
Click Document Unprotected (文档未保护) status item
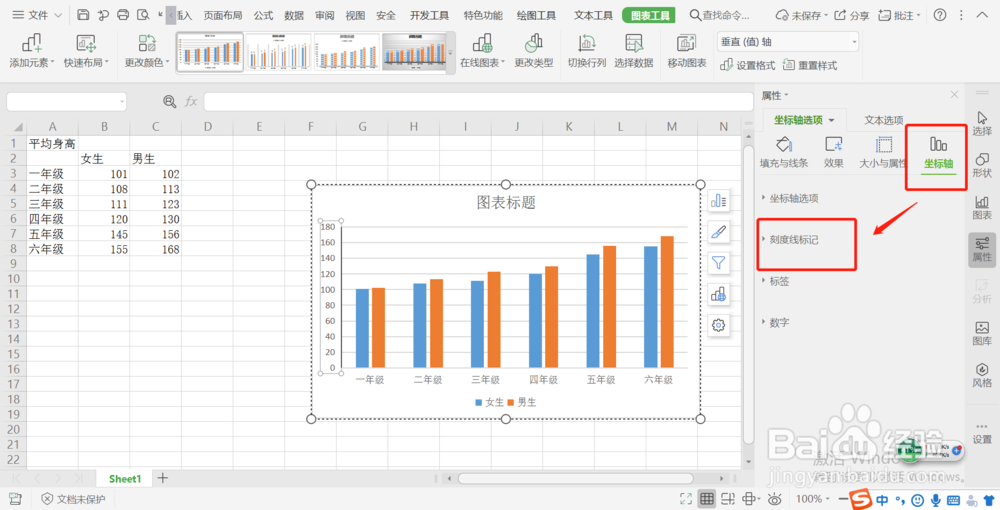pos(73,499)
